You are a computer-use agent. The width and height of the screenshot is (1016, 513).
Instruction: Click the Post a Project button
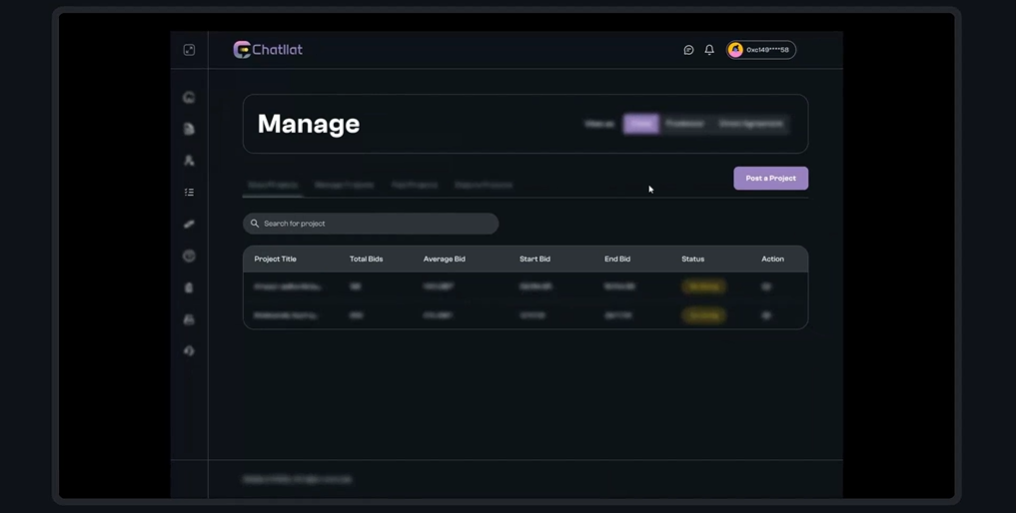coord(770,178)
